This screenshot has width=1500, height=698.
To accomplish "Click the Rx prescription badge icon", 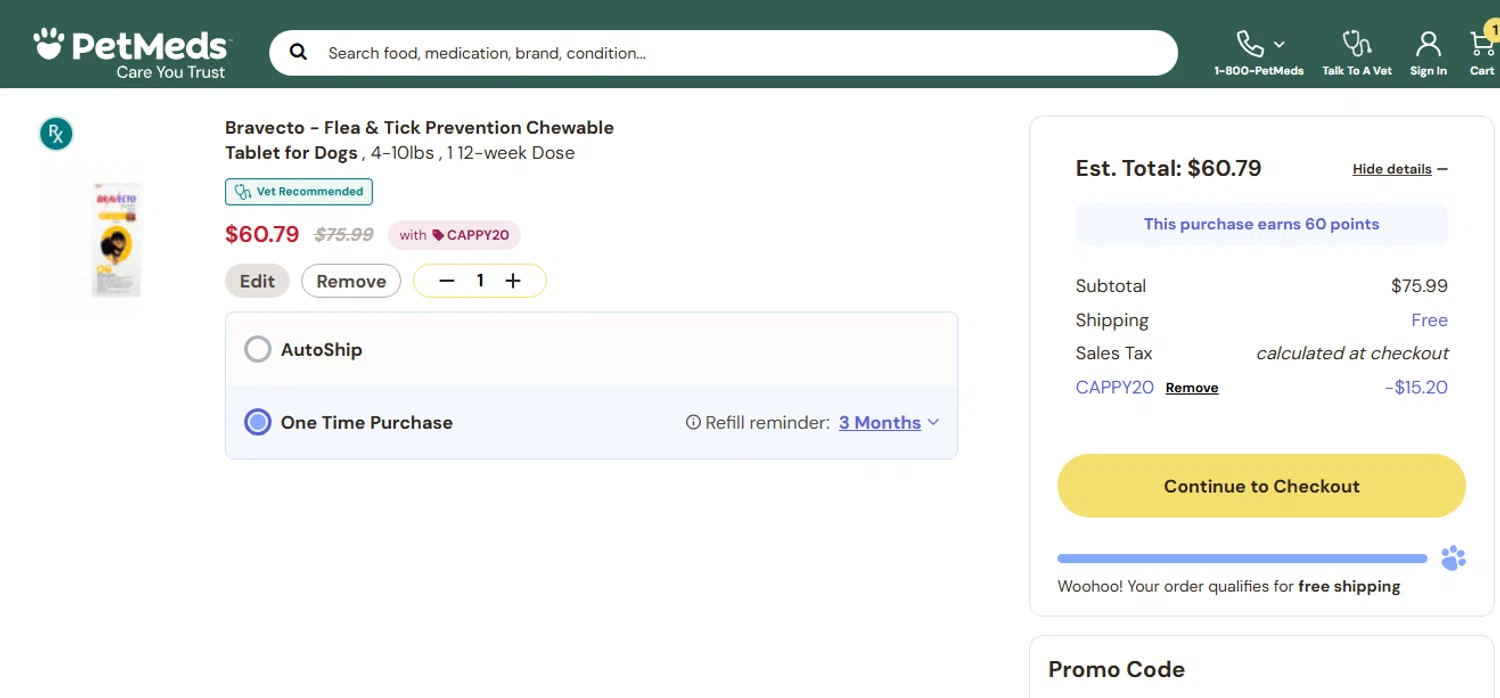I will [56, 133].
